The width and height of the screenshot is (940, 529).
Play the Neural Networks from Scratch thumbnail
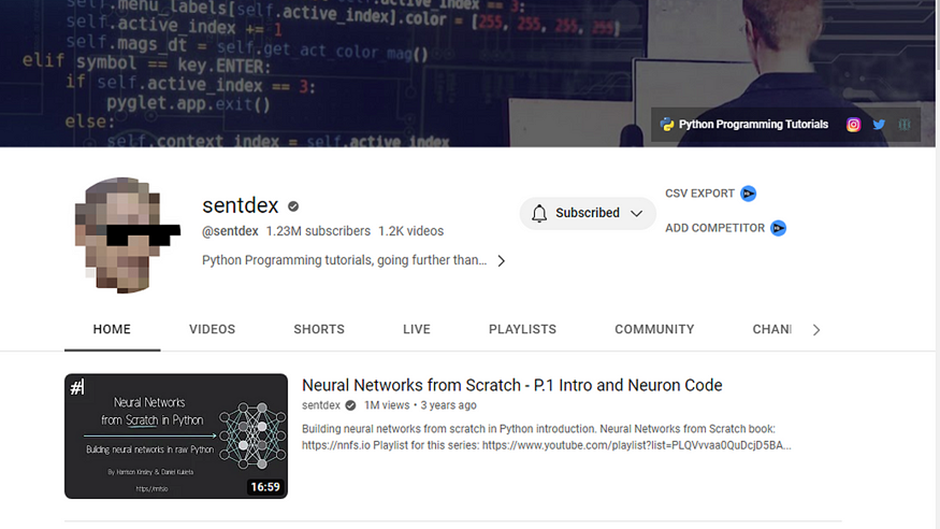click(x=176, y=436)
